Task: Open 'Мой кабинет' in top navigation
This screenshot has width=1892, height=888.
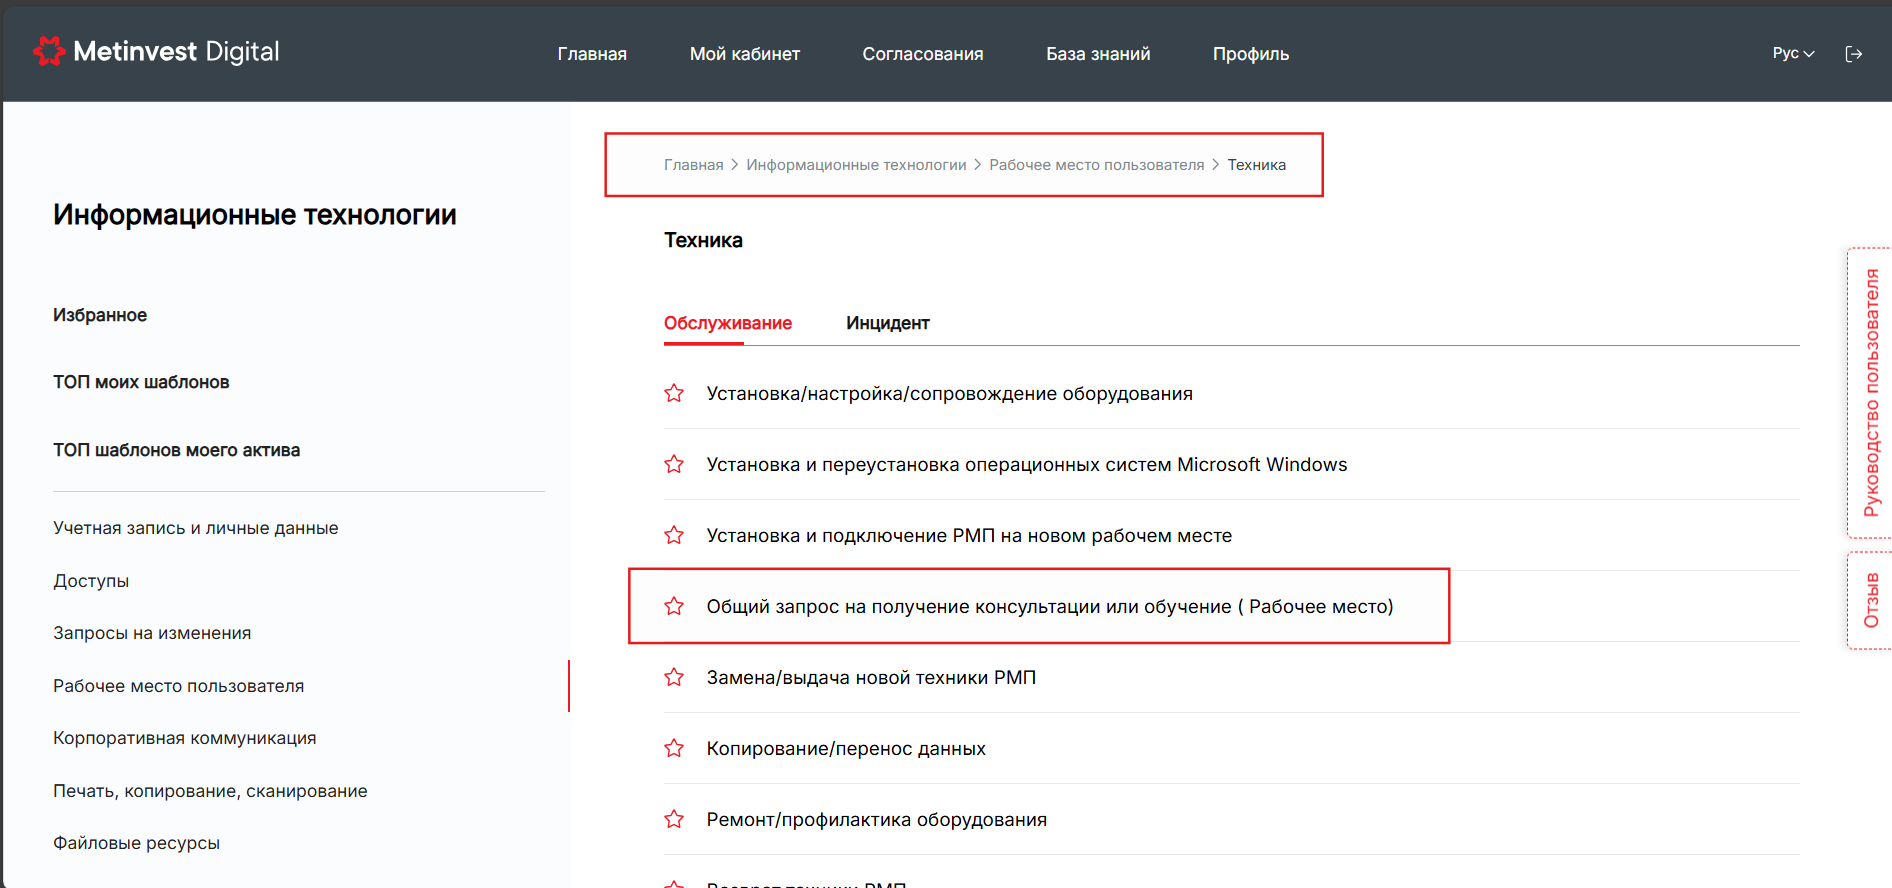Action: (744, 54)
